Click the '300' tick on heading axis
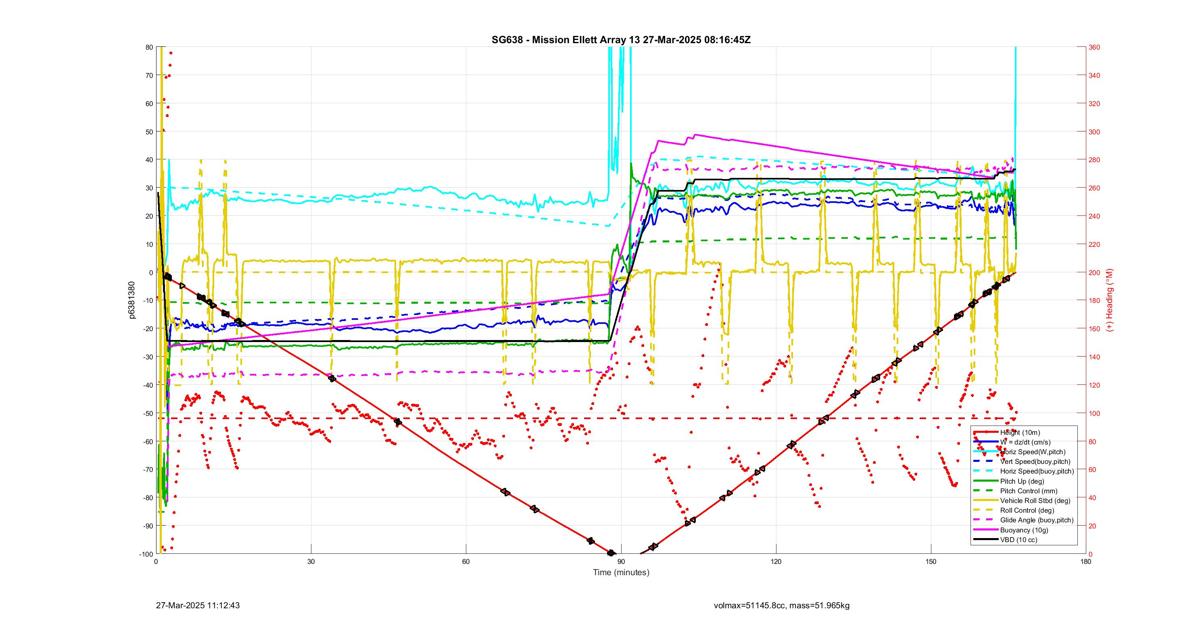1200x622 pixels. (x=1095, y=132)
